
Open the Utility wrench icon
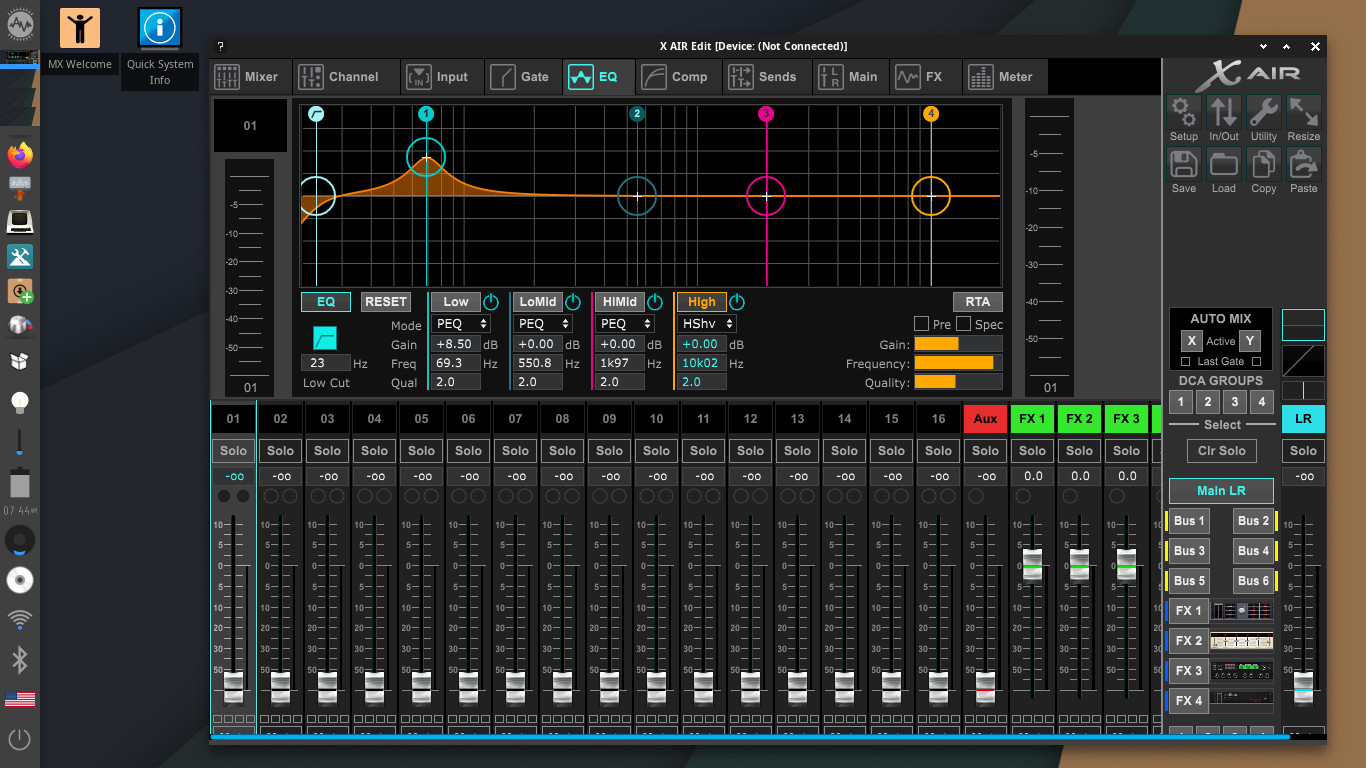(1264, 113)
